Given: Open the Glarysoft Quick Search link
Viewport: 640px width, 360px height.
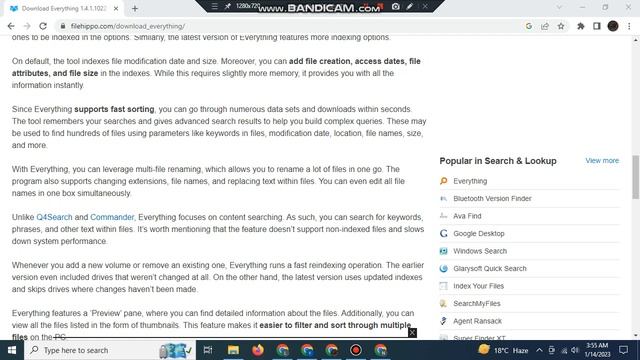Looking at the screenshot, I should (x=490, y=269).
